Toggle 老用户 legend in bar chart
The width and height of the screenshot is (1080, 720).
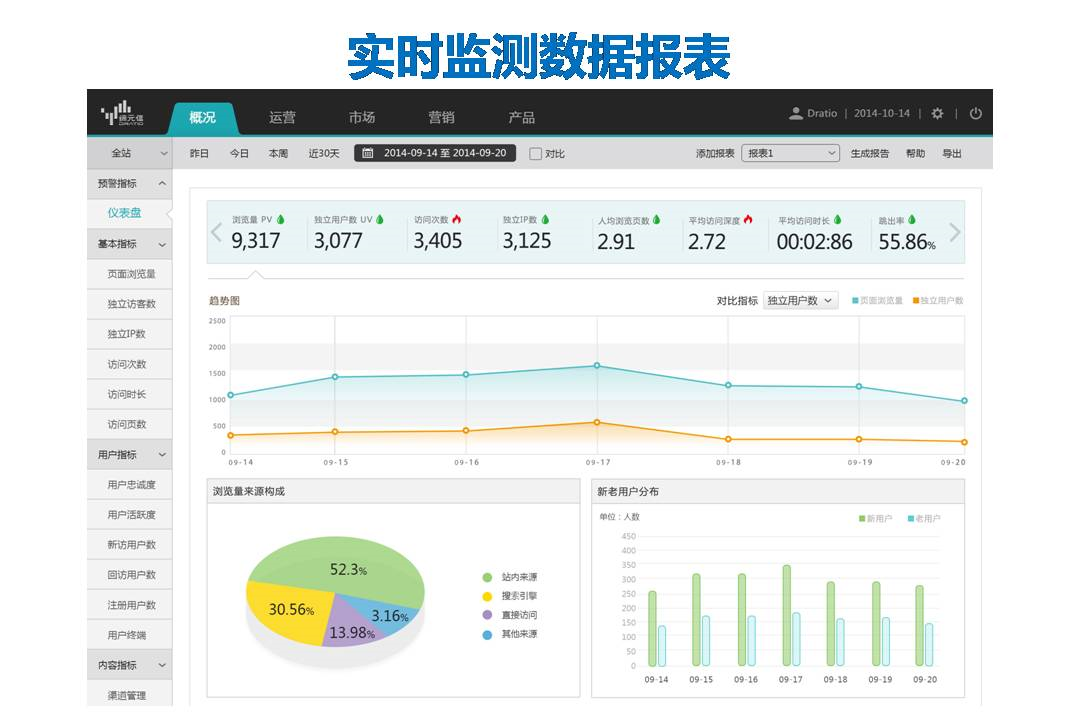coord(924,518)
